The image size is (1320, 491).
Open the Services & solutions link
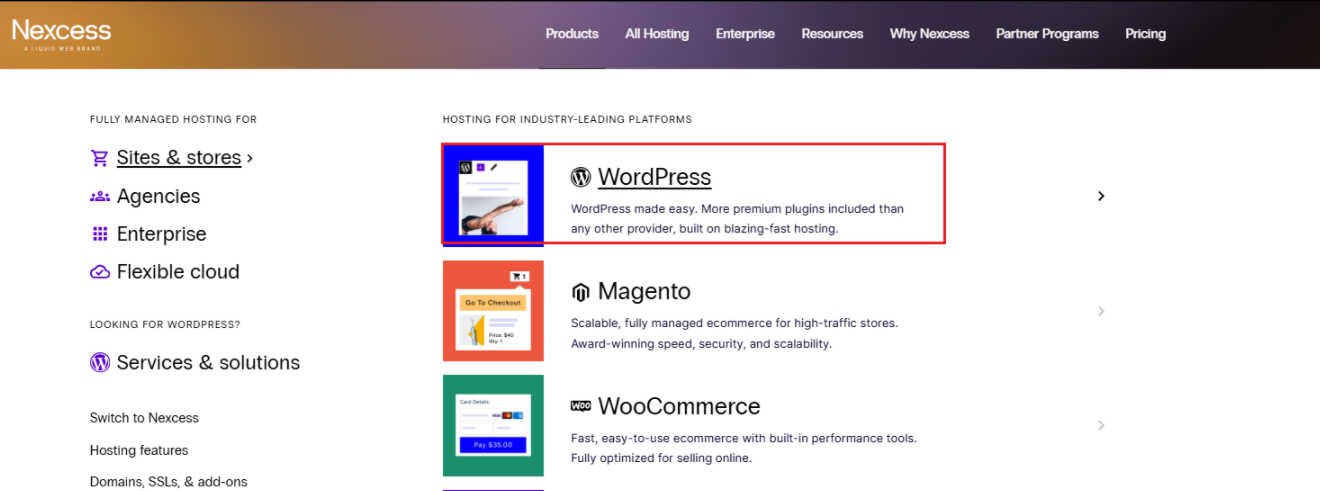208,363
